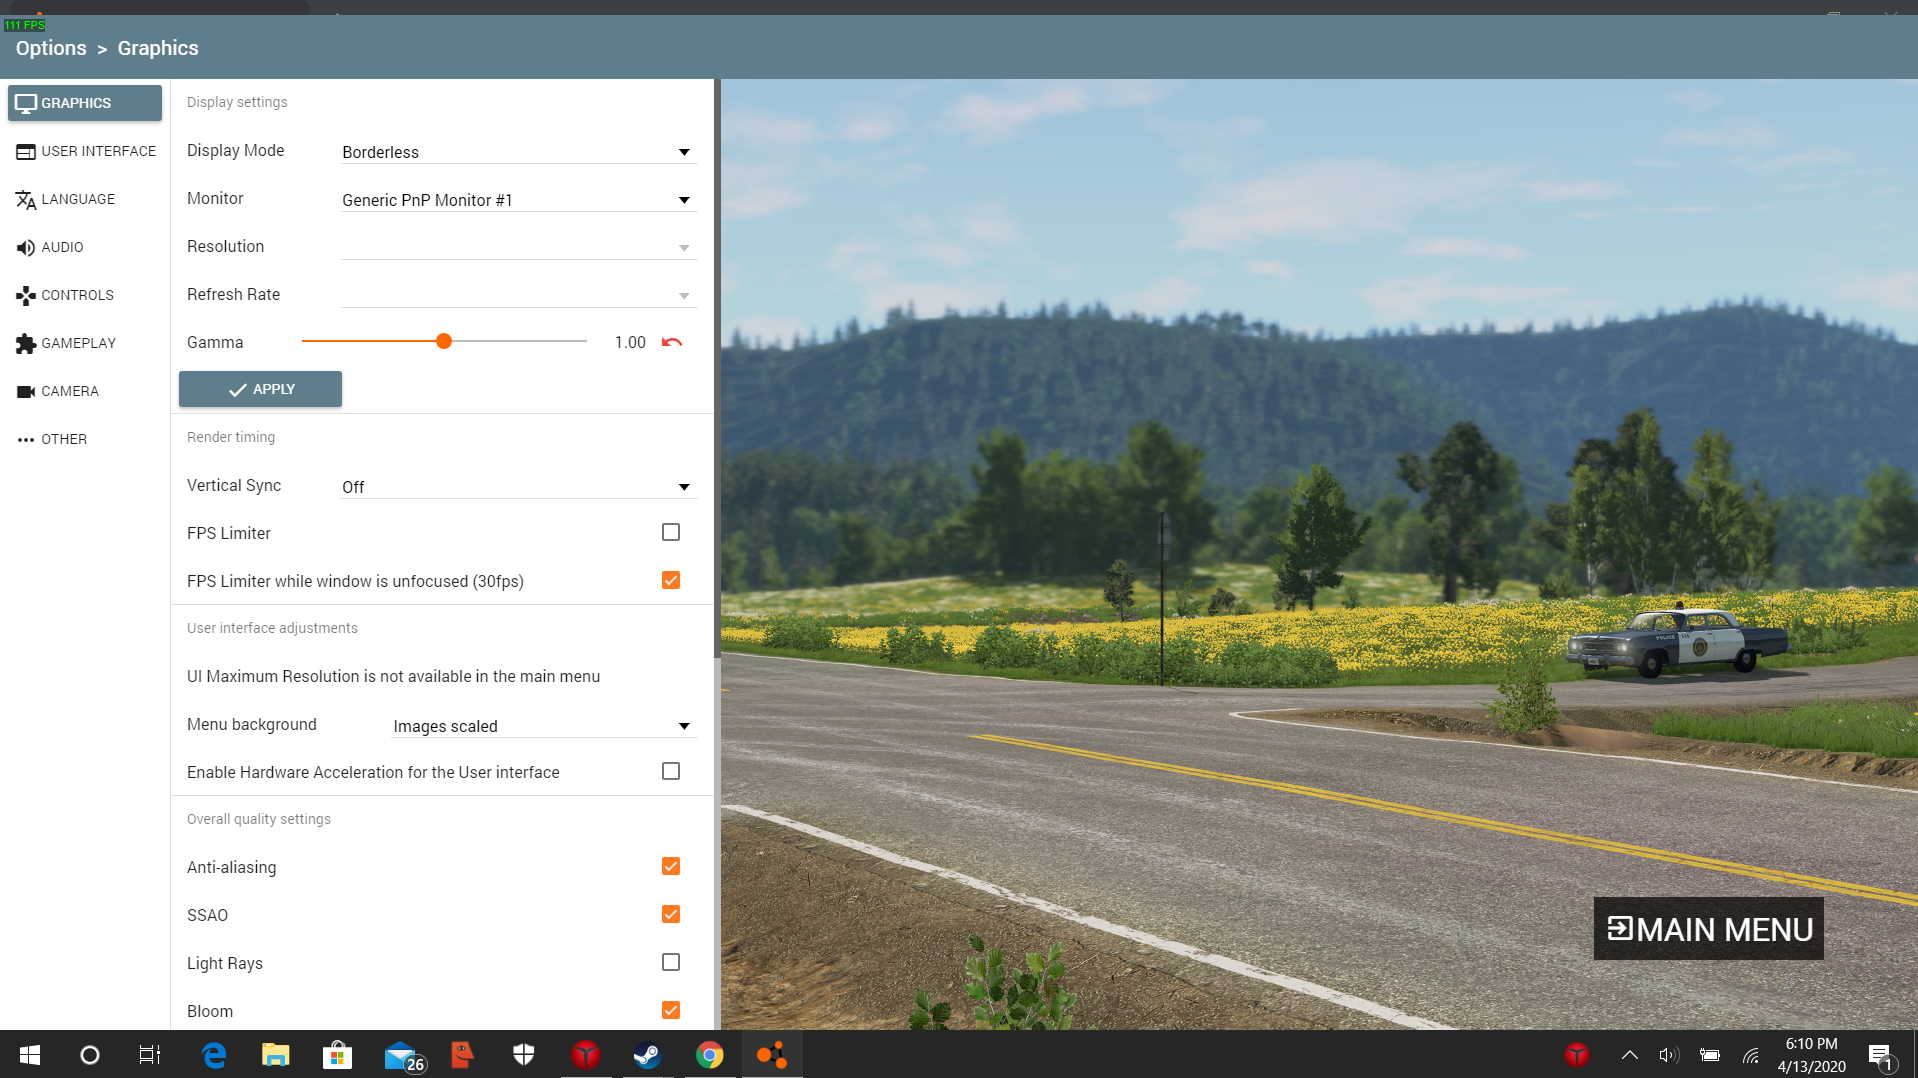Toggle the SSAO checkbox

click(671, 914)
